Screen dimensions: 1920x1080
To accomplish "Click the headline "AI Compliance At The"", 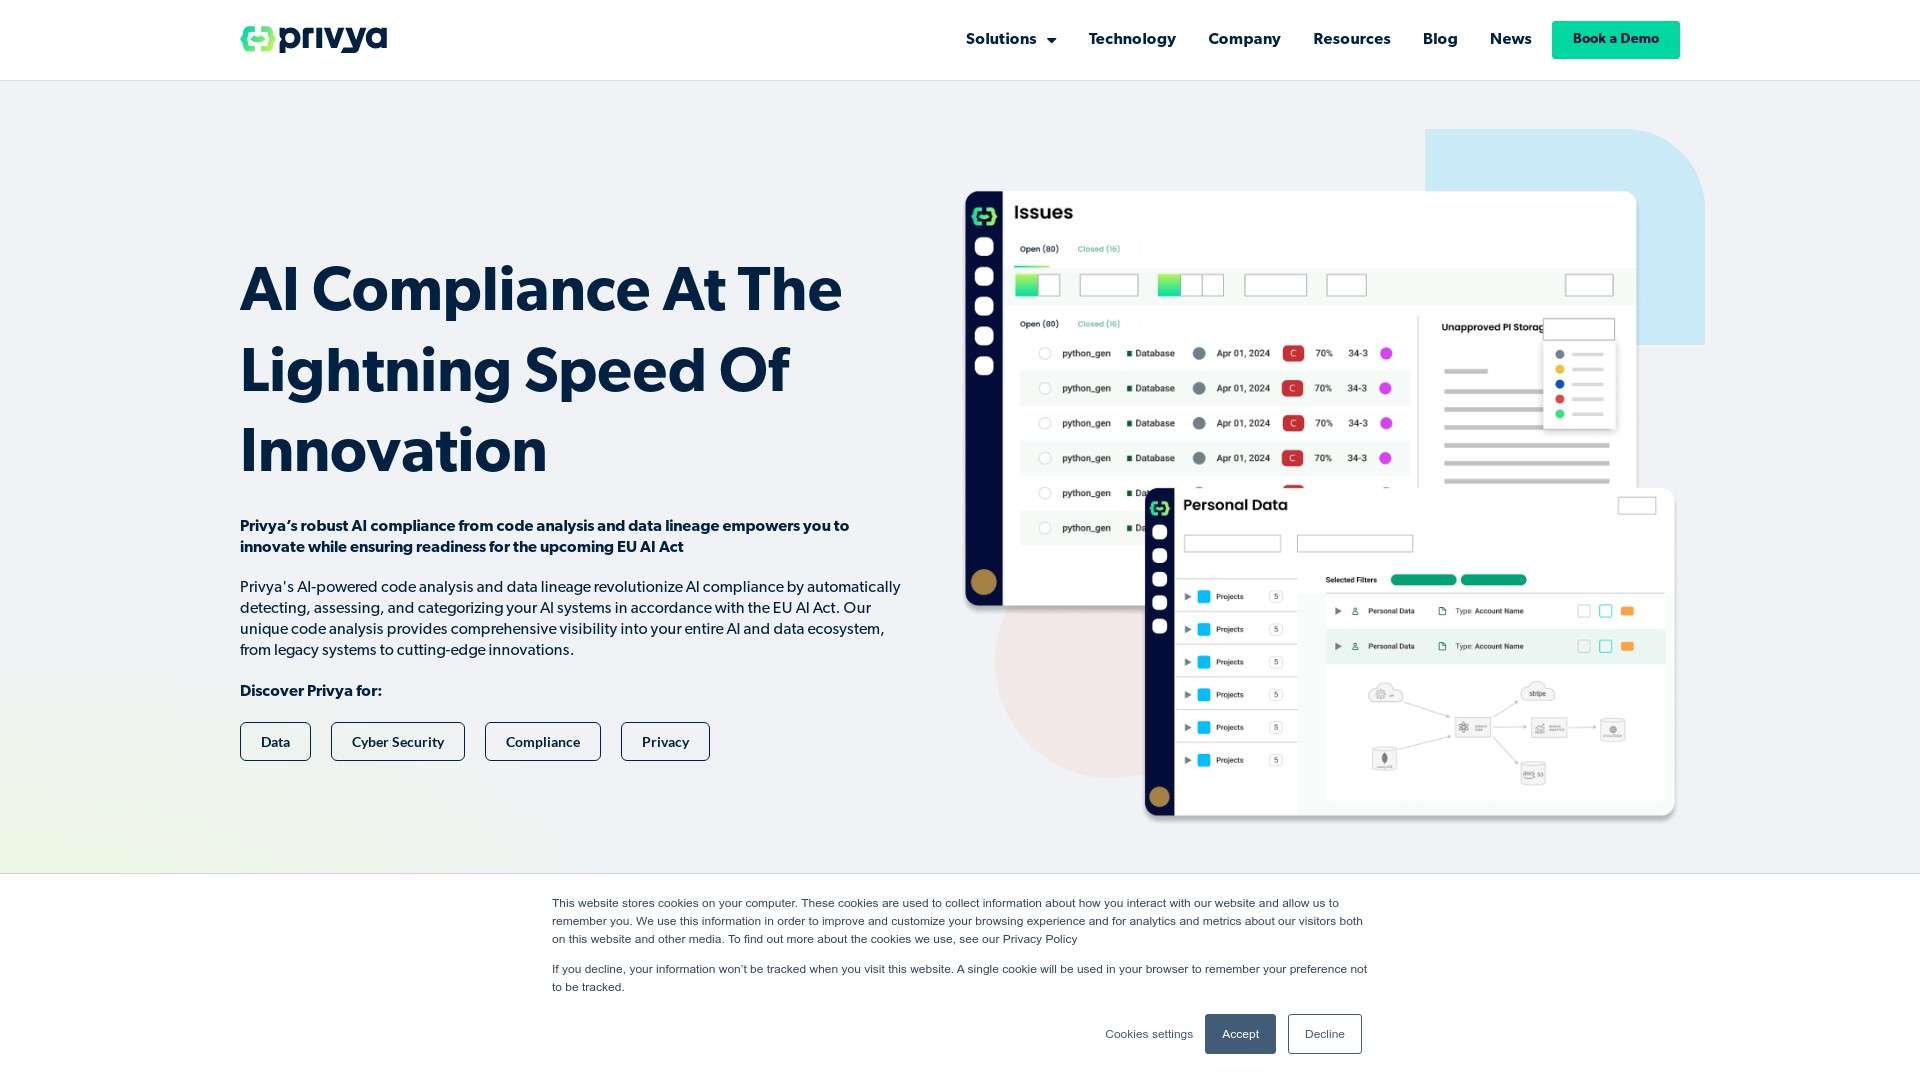I will (x=541, y=290).
